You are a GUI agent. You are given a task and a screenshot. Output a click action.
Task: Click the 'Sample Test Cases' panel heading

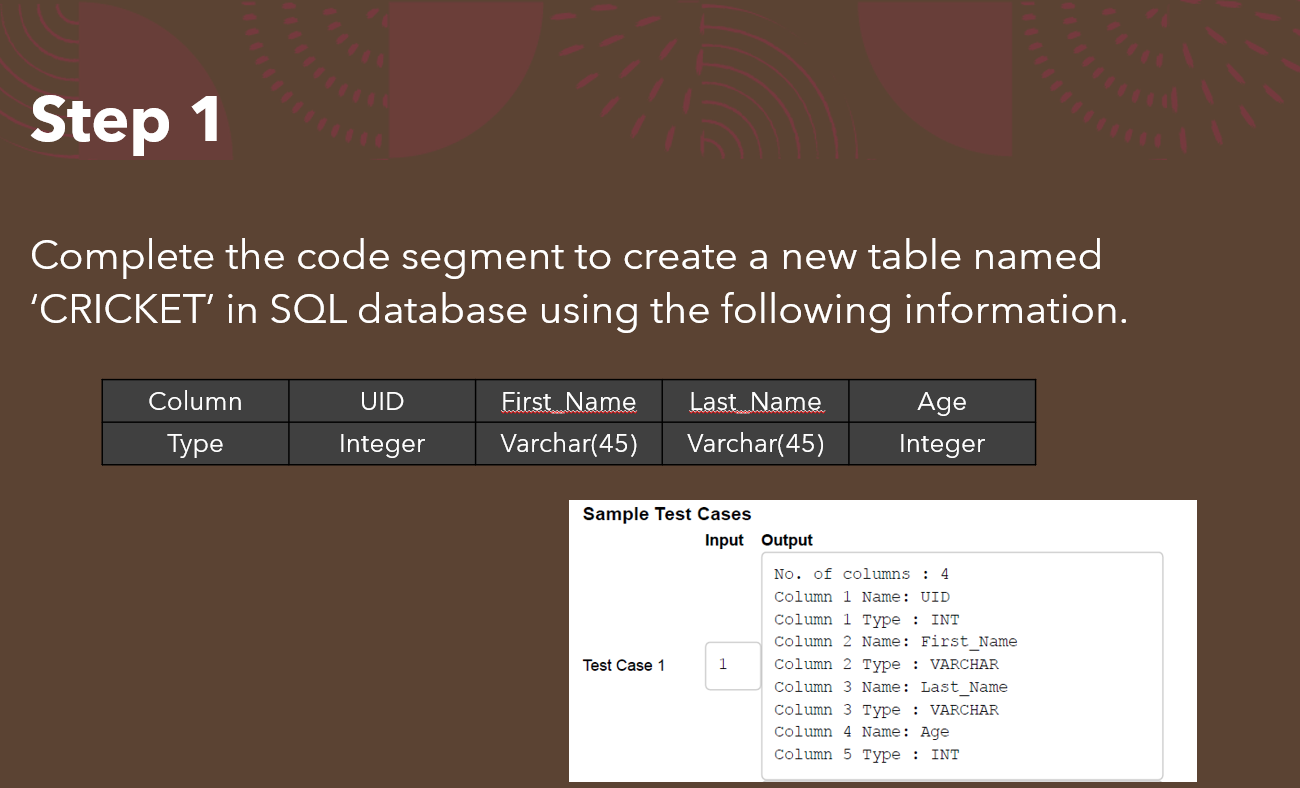coord(667,514)
